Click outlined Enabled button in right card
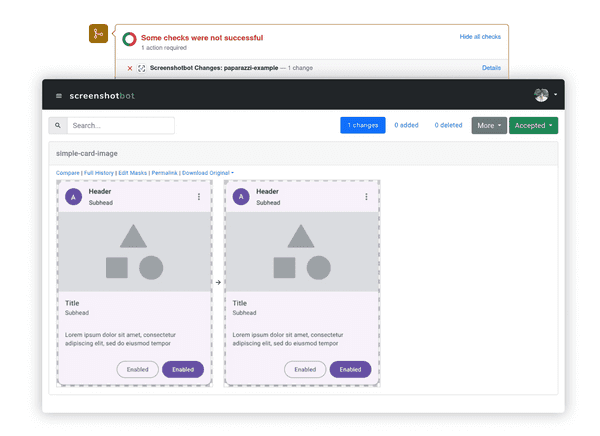 click(305, 369)
